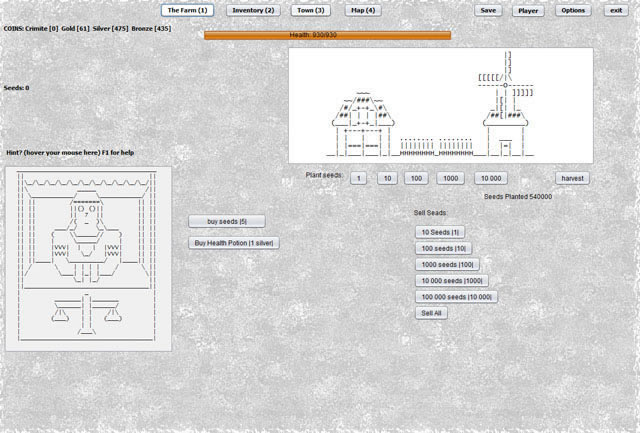This screenshot has height=433, width=640.
Task: Open the Options menu
Action: pos(573,10)
